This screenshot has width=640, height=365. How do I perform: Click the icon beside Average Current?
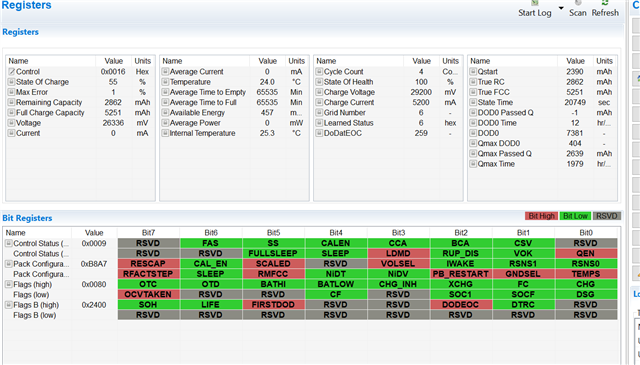click(x=165, y=71)
